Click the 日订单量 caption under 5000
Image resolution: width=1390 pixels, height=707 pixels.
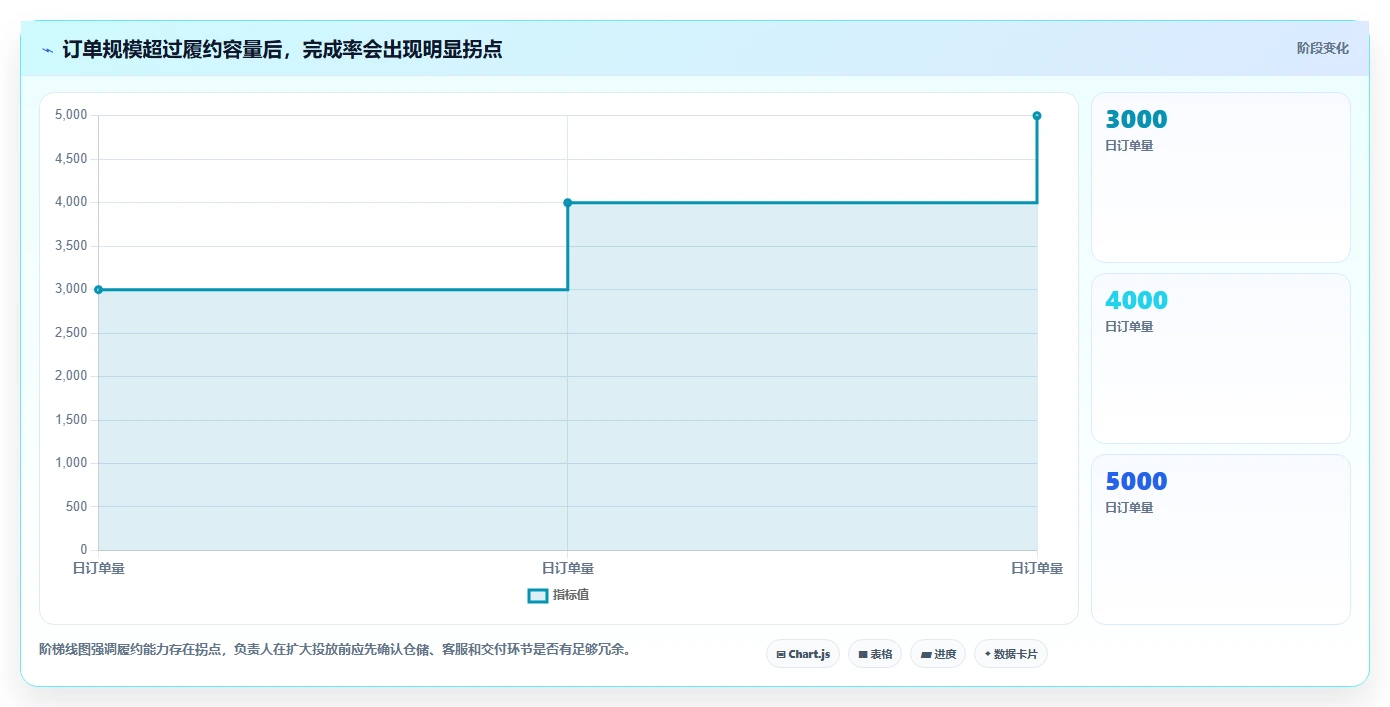click(1129, 508)
